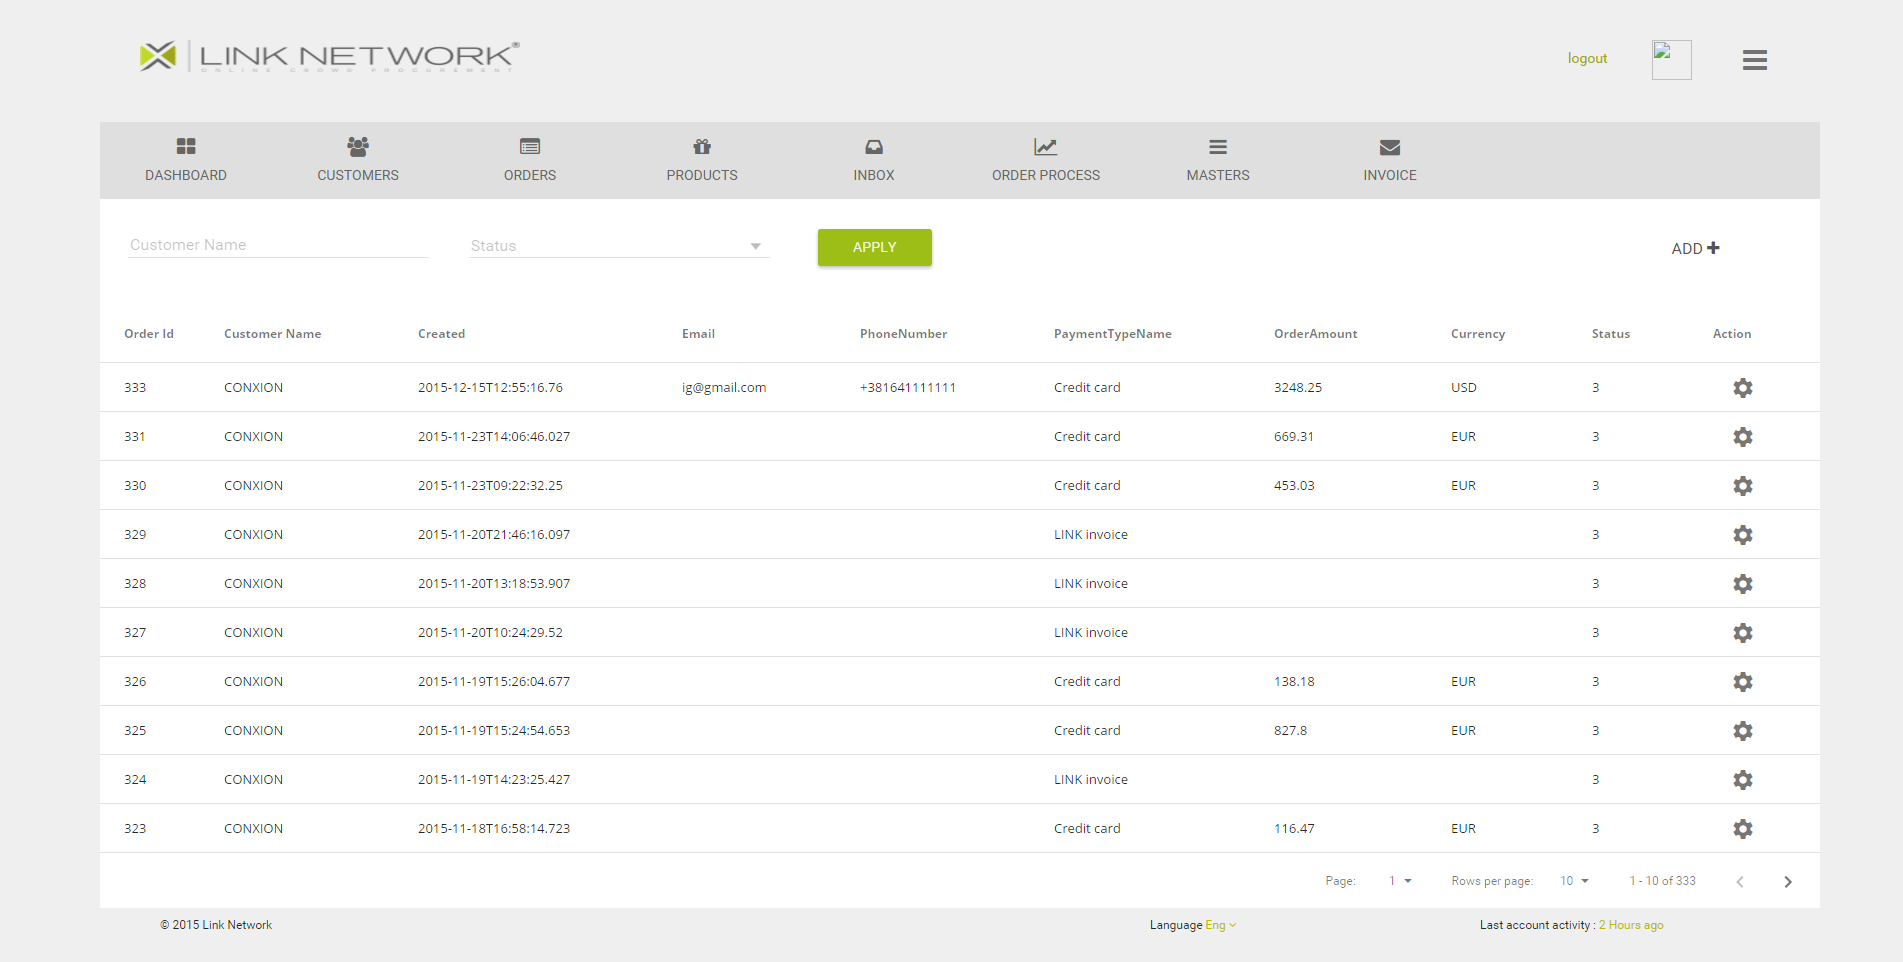Click the order amount 116.47
Image resolution: width=1903 pixels, height=962 pixels.
pyautogui.click(x=1294, y=829)
